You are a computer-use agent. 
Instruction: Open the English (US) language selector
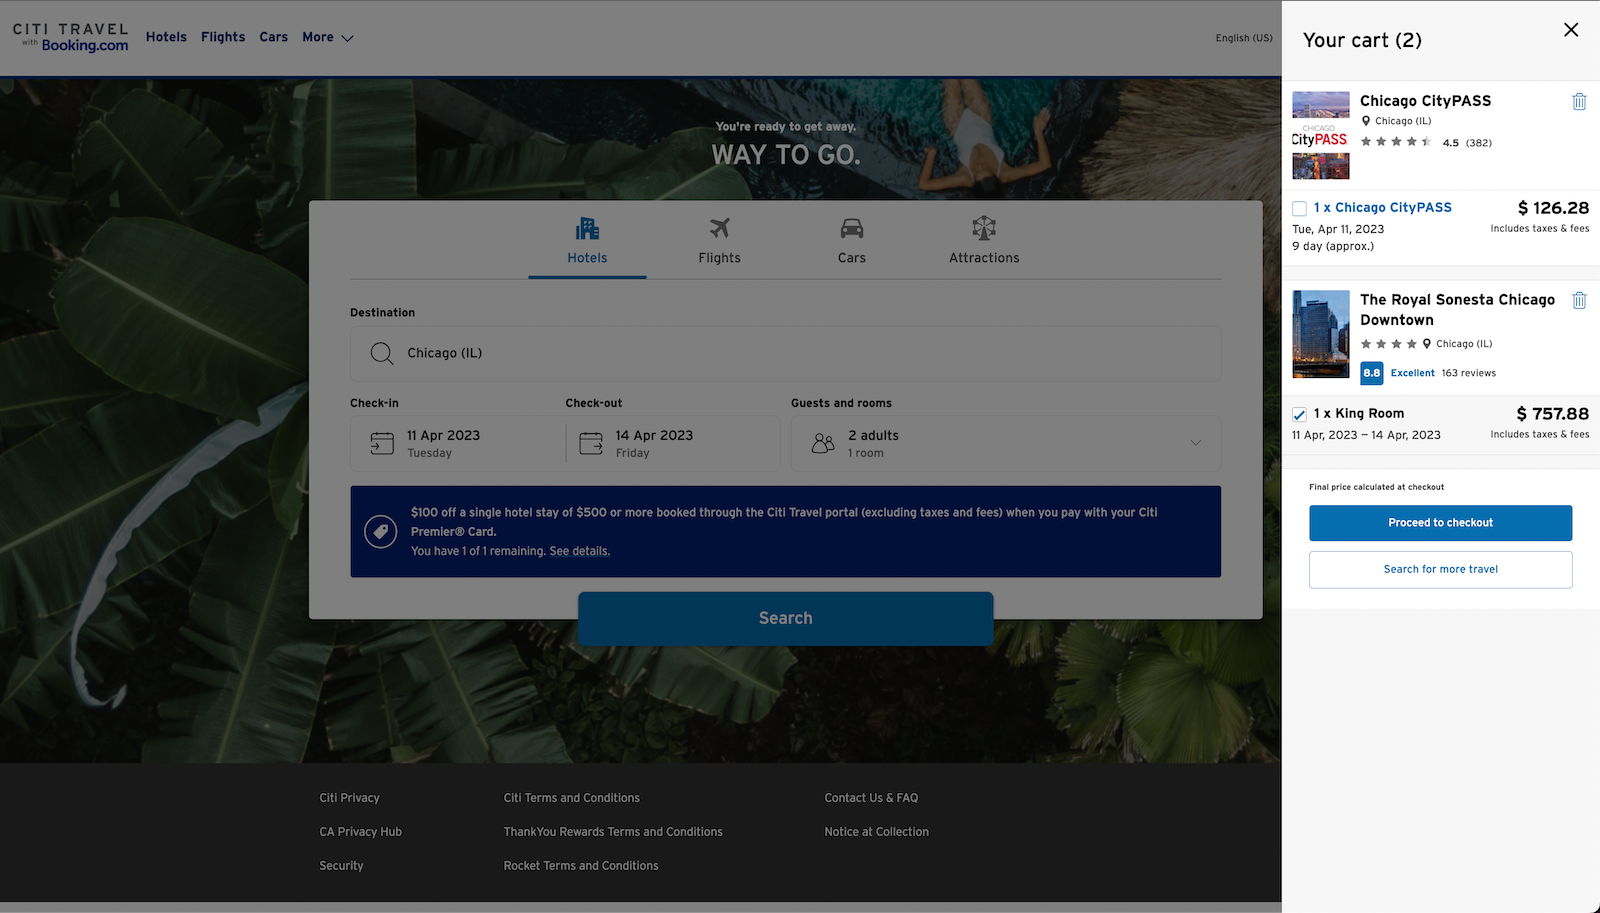click(x=1244, y=38)
